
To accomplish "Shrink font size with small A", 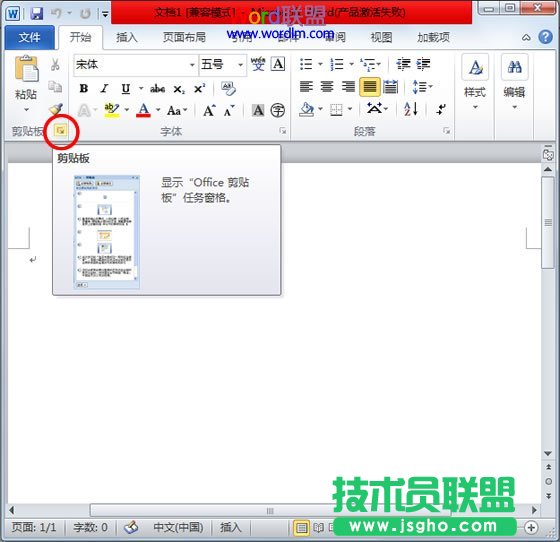I will (x=229, y=111).
